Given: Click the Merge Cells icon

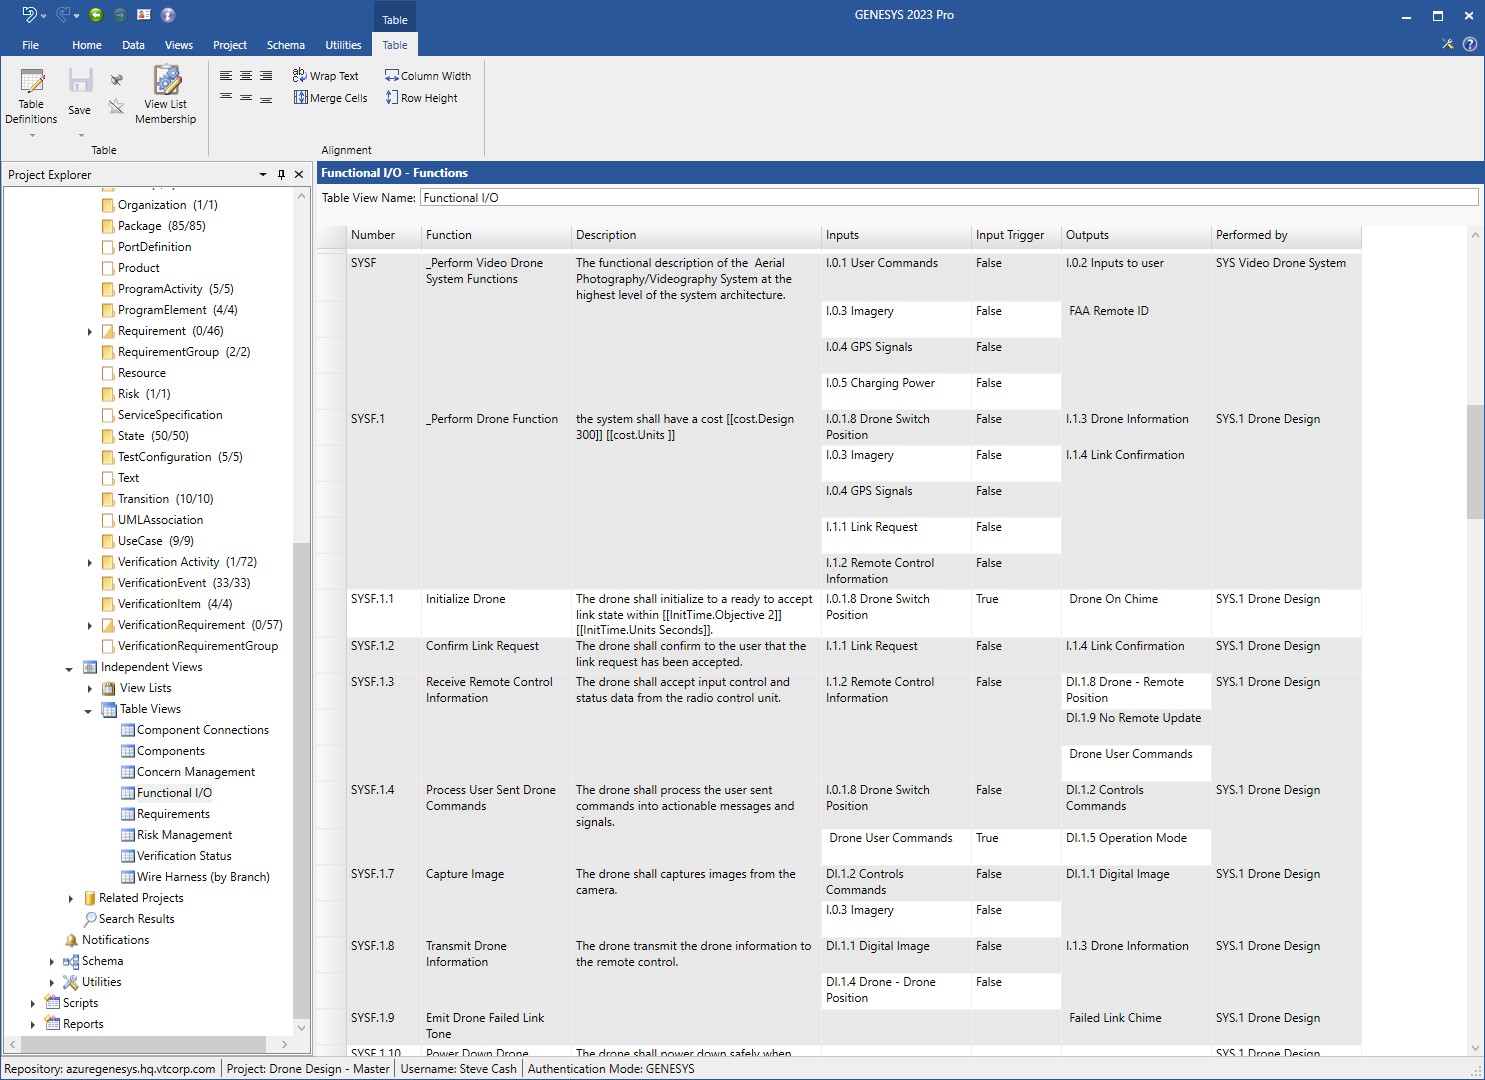Looking at the screenshot, I should click(x=330, y=97).
